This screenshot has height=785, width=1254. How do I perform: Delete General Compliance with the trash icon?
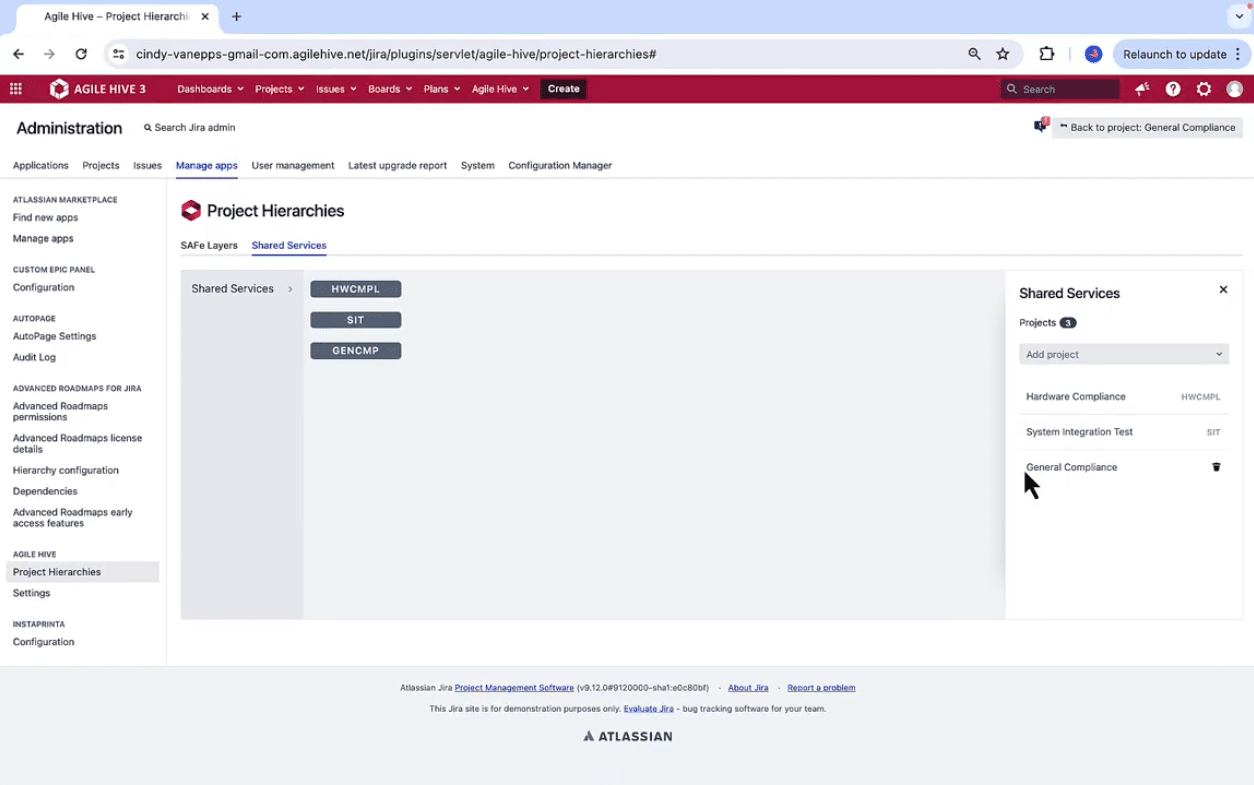1216,467
